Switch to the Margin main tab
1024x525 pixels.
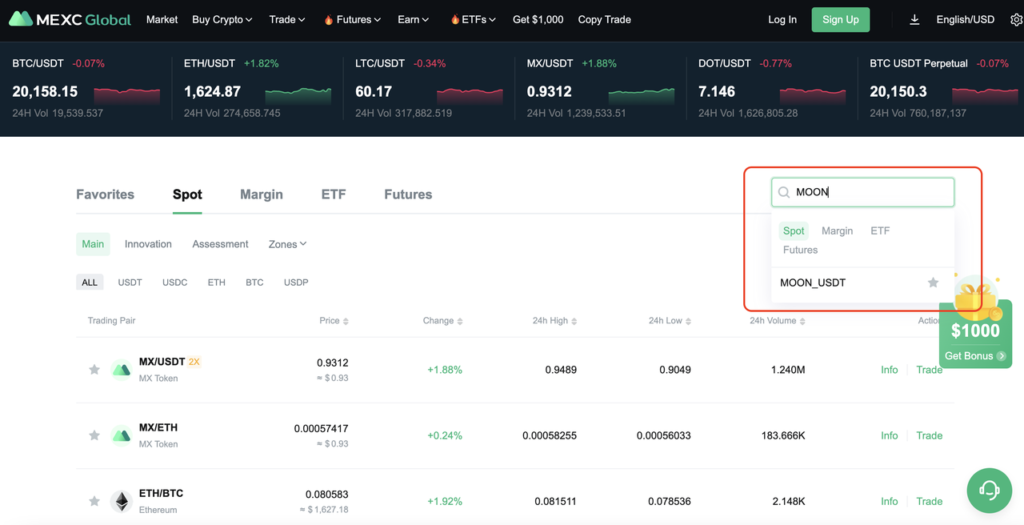pos(261,195)
